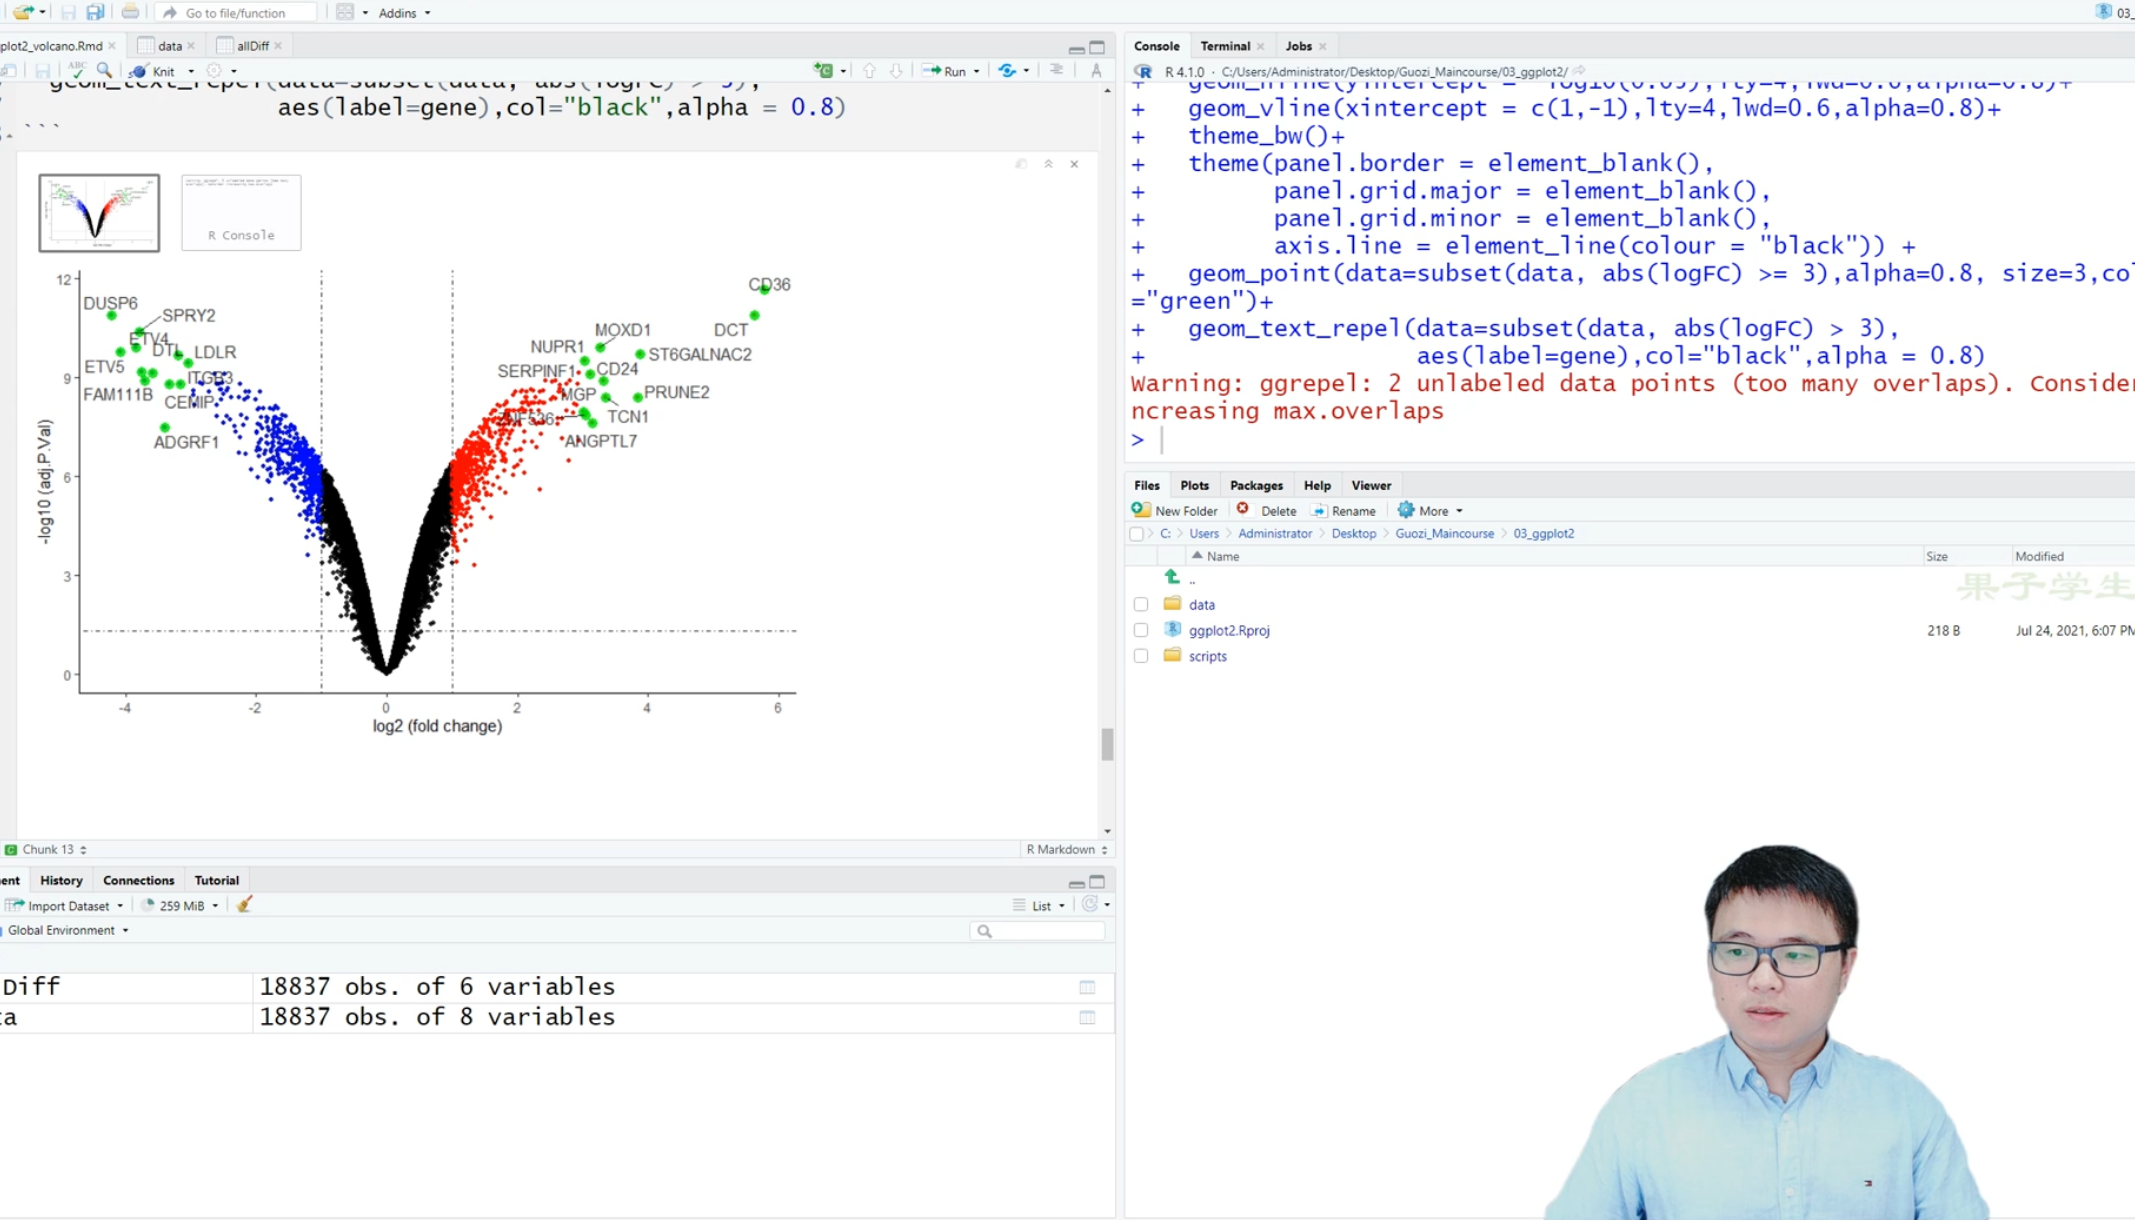Switch to the Connections tab
The height and width of the screenshot is (1220, 2135).
[138, 880]
